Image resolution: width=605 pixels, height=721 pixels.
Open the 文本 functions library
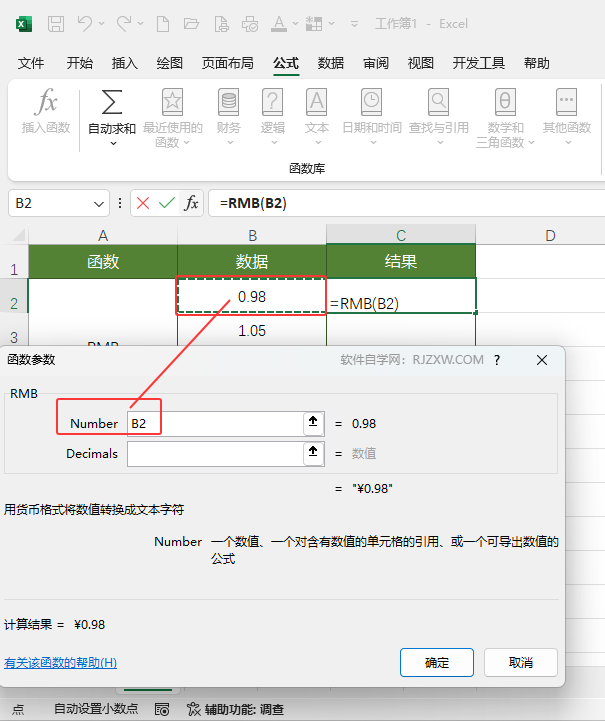click(317, 117)
